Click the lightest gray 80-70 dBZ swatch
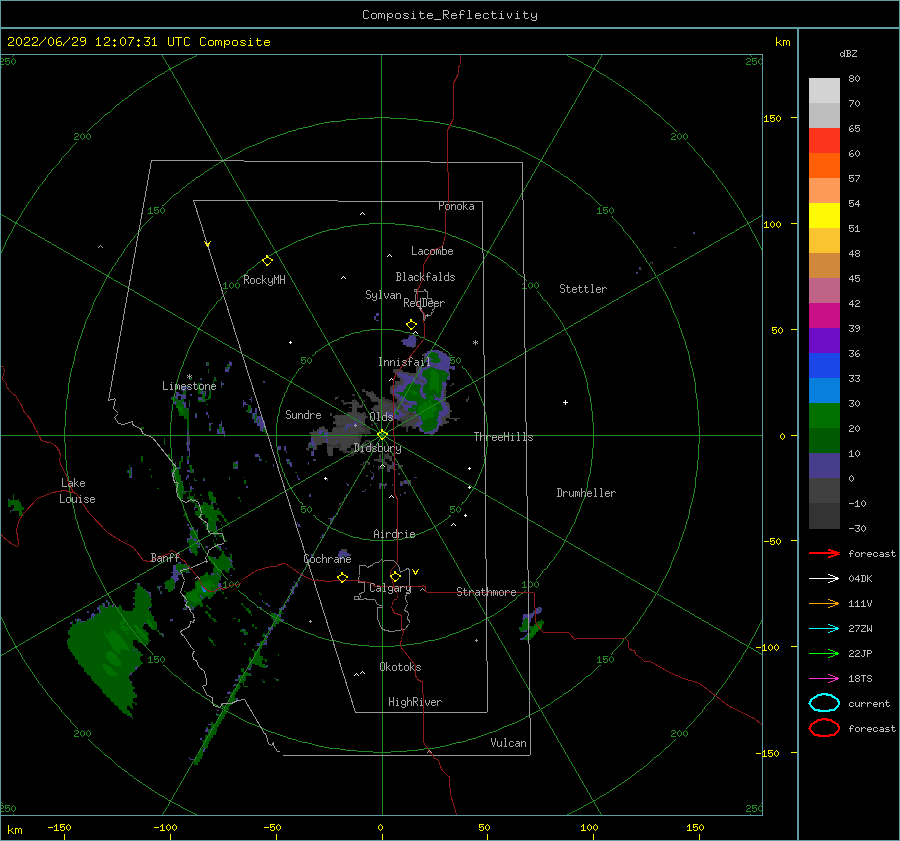Viewport: 900px width, 841px height. pyautogui.click(x=824, y=91)
